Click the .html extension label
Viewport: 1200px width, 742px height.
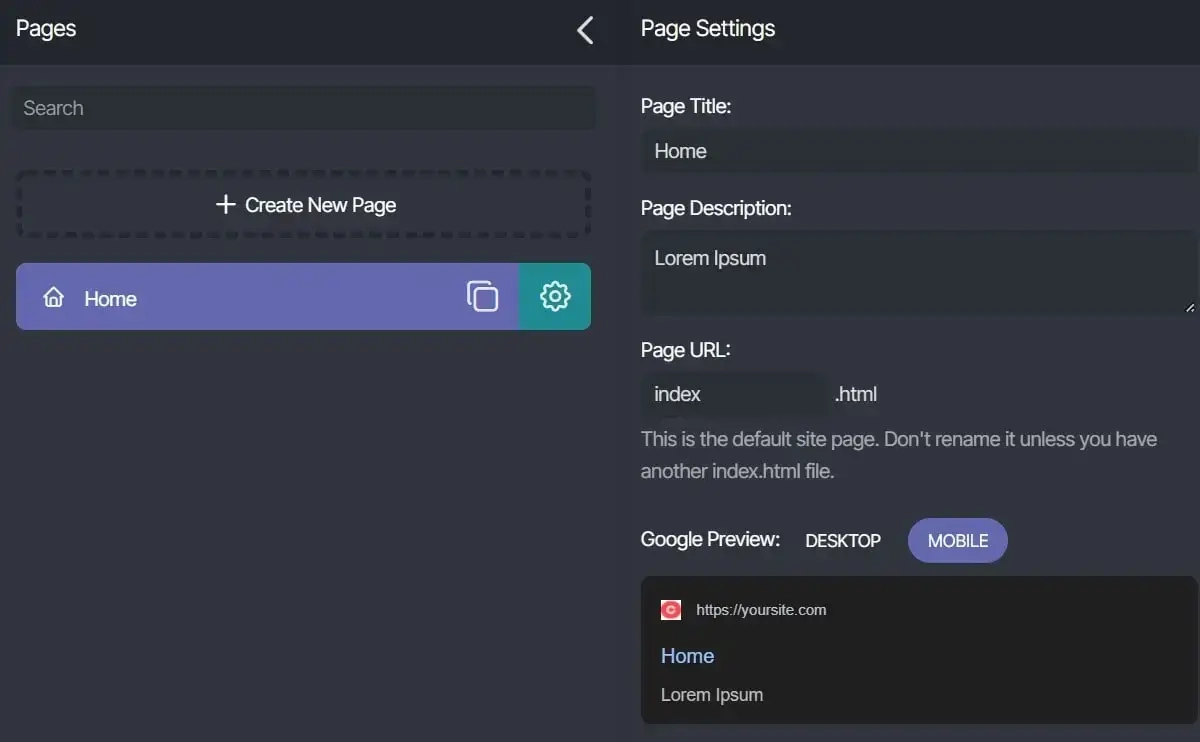tap(856, 394)
